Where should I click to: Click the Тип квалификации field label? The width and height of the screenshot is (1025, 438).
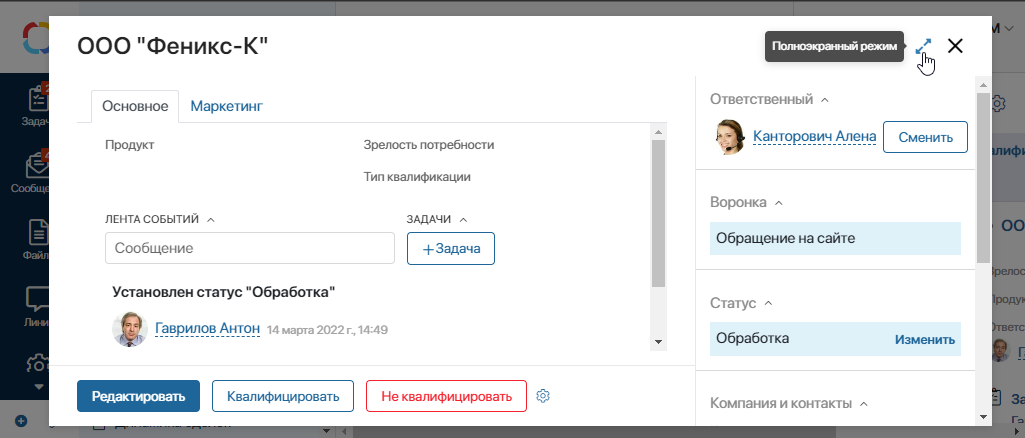(x=417, y=177)
